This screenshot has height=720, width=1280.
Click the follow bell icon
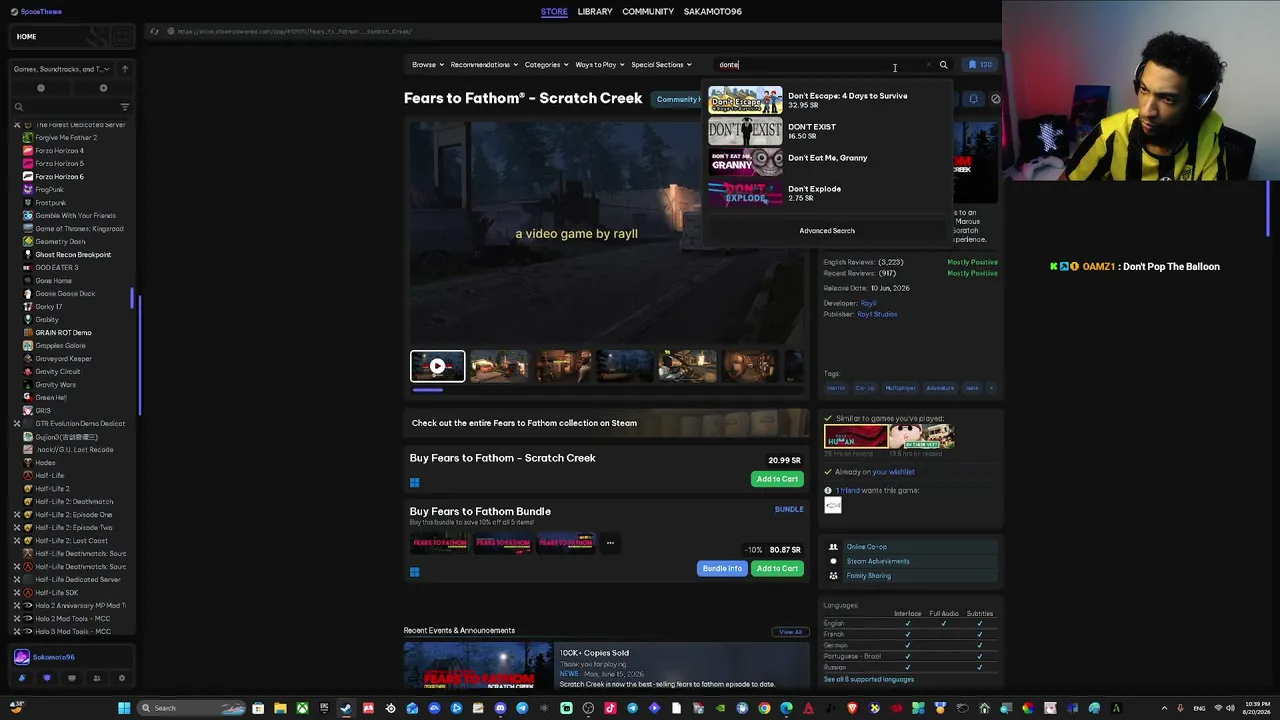(x=974, y=99)
